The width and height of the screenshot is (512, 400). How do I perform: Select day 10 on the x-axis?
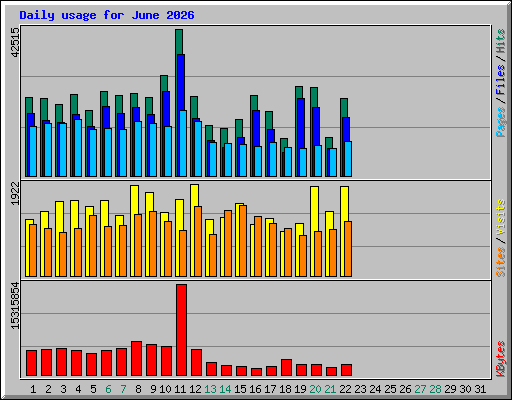click(x=165, y=389)
